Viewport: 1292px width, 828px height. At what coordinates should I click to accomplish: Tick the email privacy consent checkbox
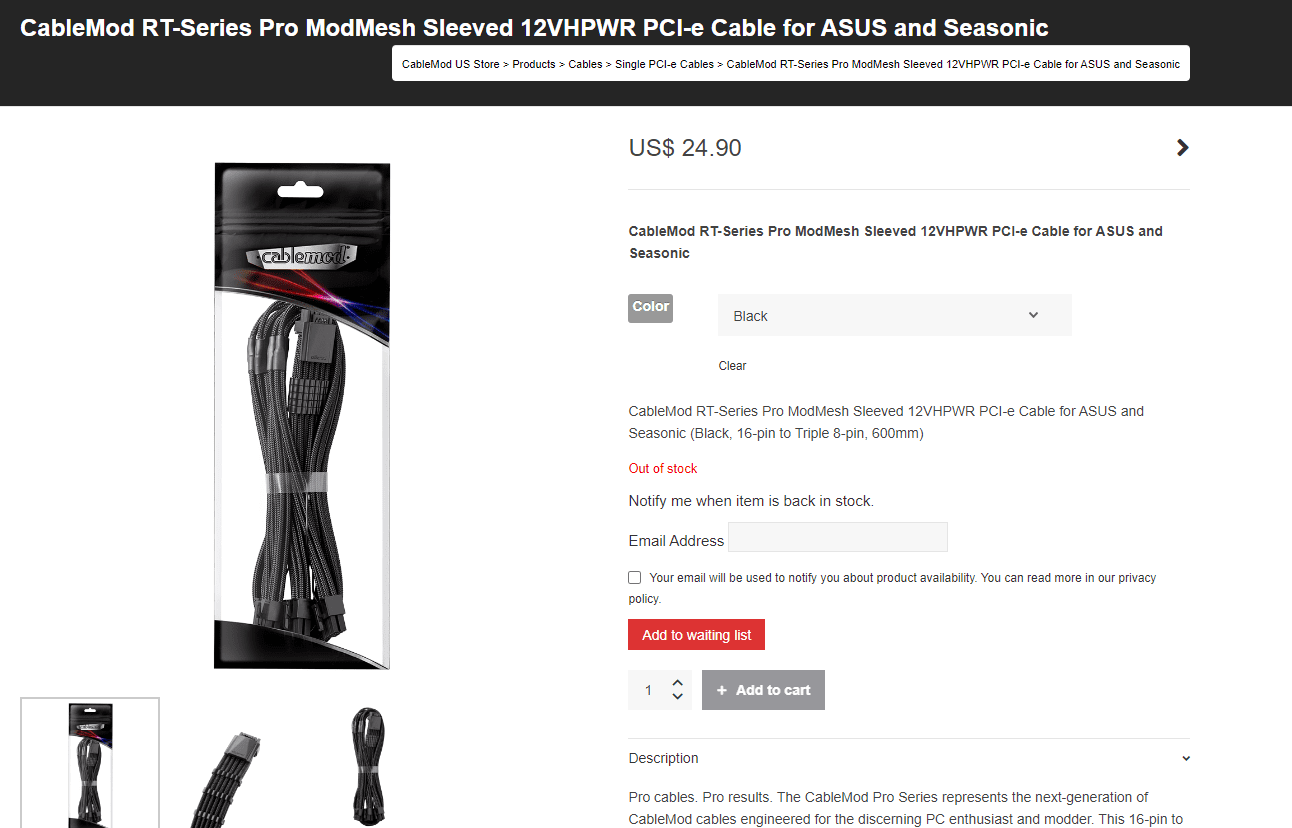point(634,577)
